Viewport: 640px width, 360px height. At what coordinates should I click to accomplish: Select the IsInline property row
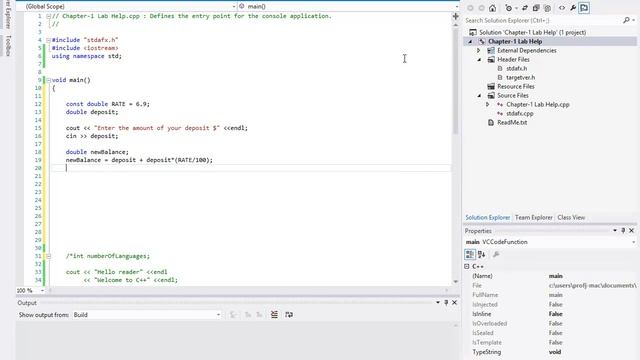[x=550, y=314]
